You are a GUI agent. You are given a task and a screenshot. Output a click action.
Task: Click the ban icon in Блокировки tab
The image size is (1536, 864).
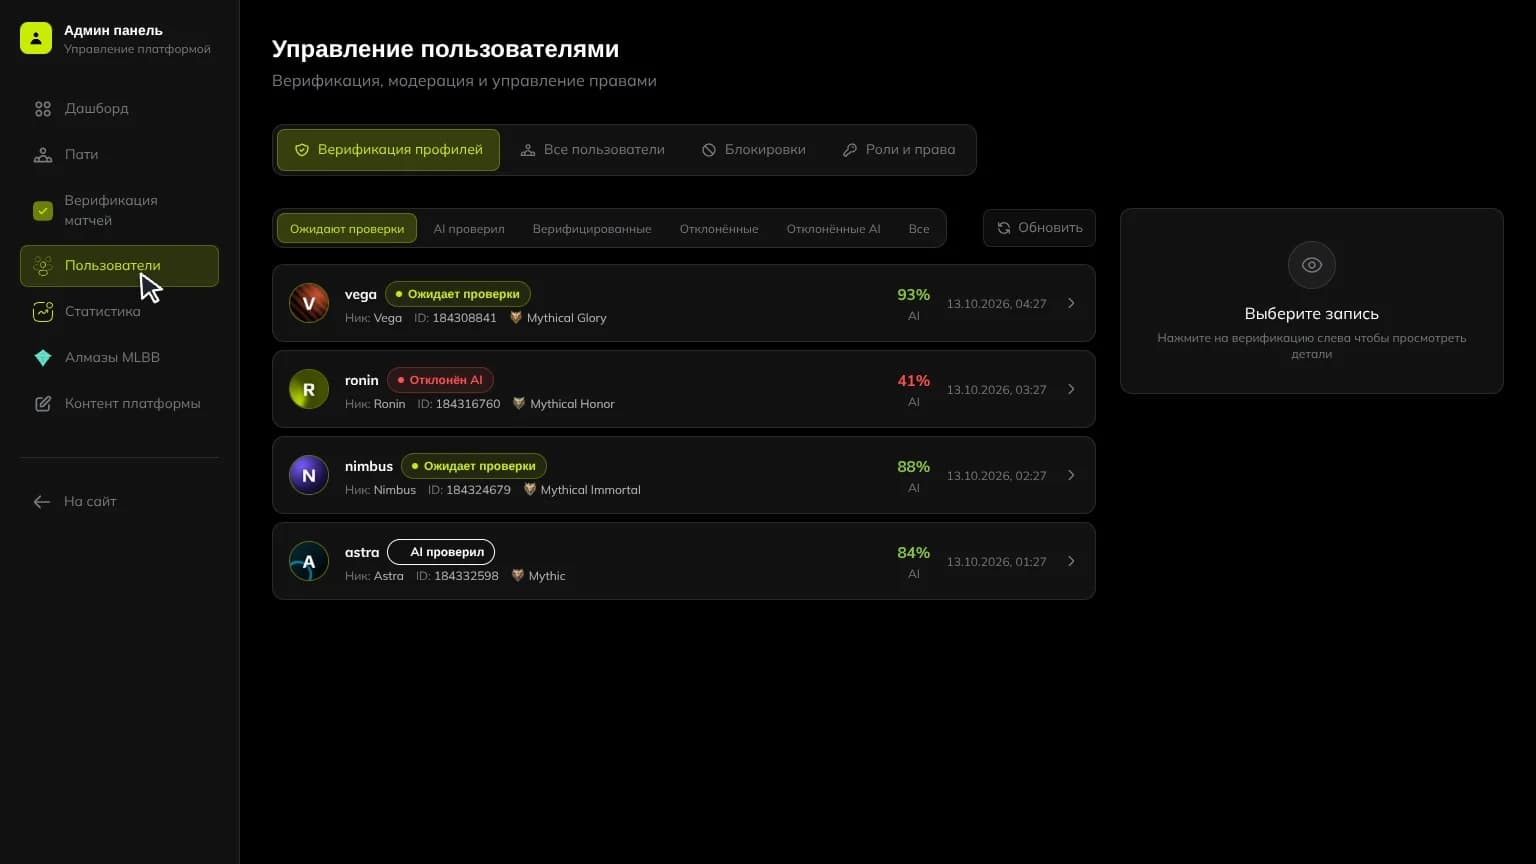pos(709,150)
